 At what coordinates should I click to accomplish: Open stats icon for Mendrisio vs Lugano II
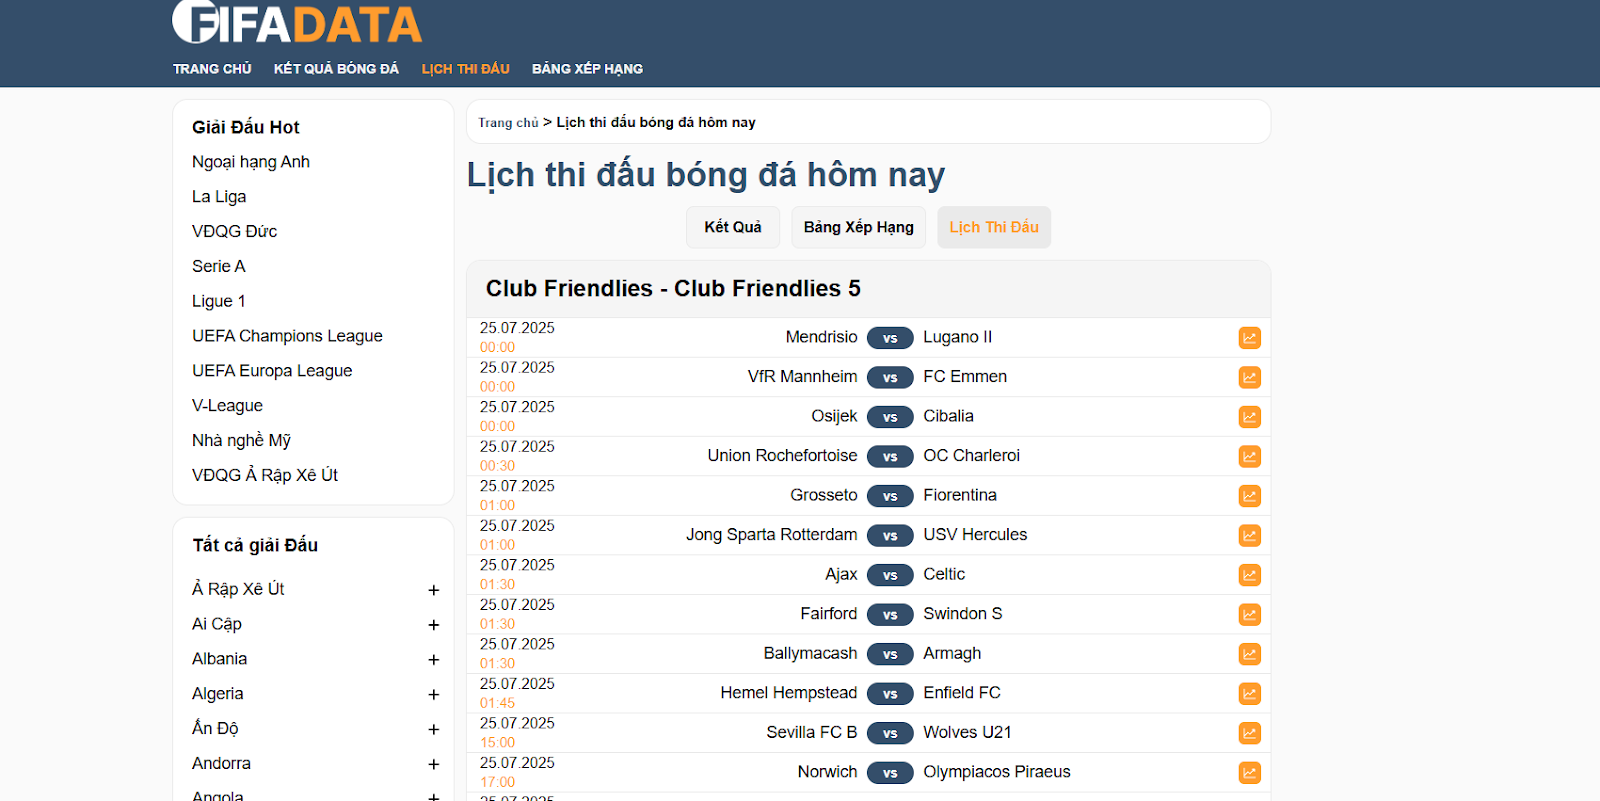click(x=1249, y=338)
